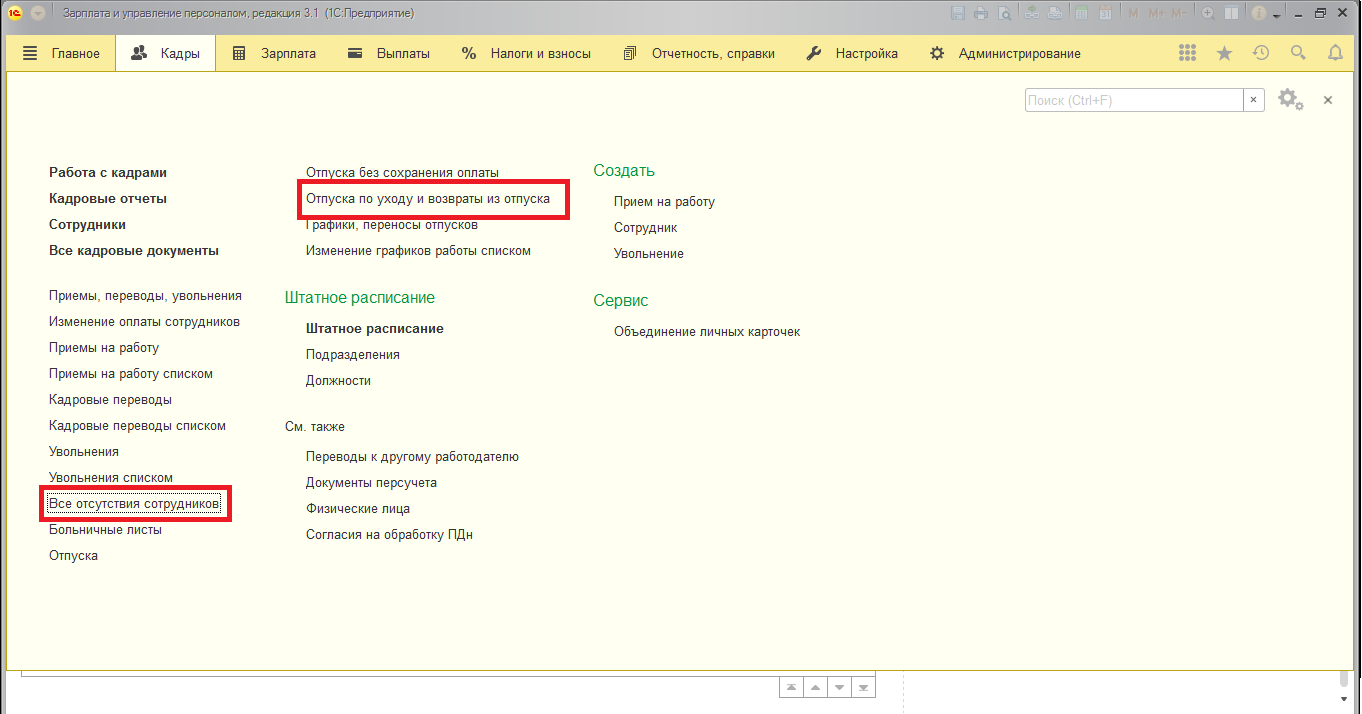Open Все отсутствия сотрудников
1362x714 pixels.
(x=134, y=503)
